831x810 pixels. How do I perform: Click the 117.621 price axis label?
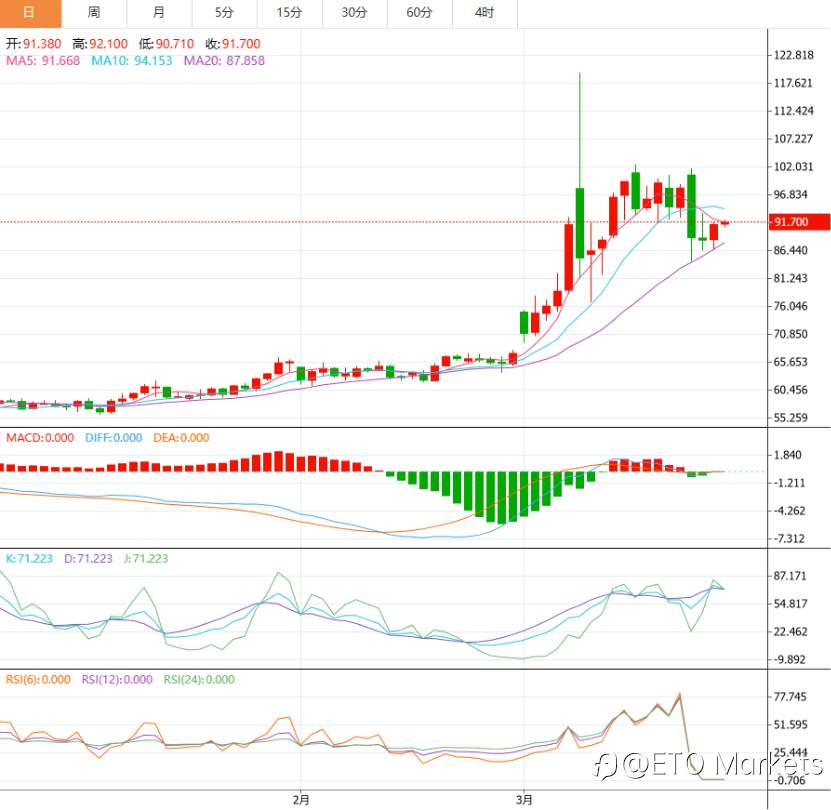point(793,83)
